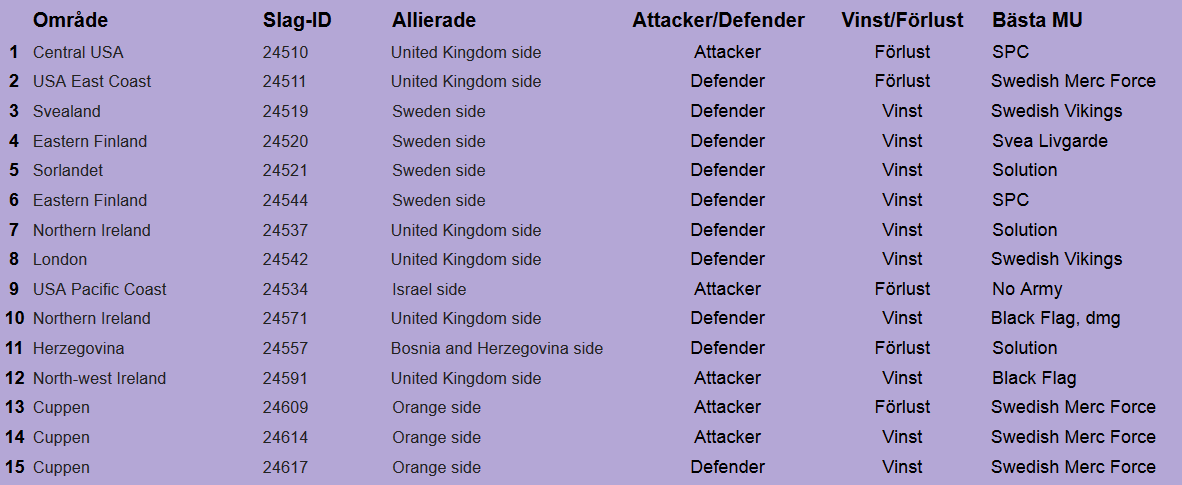1182x485 pixels.
Task: Click battle ID 24617
Action: [285, 468]
